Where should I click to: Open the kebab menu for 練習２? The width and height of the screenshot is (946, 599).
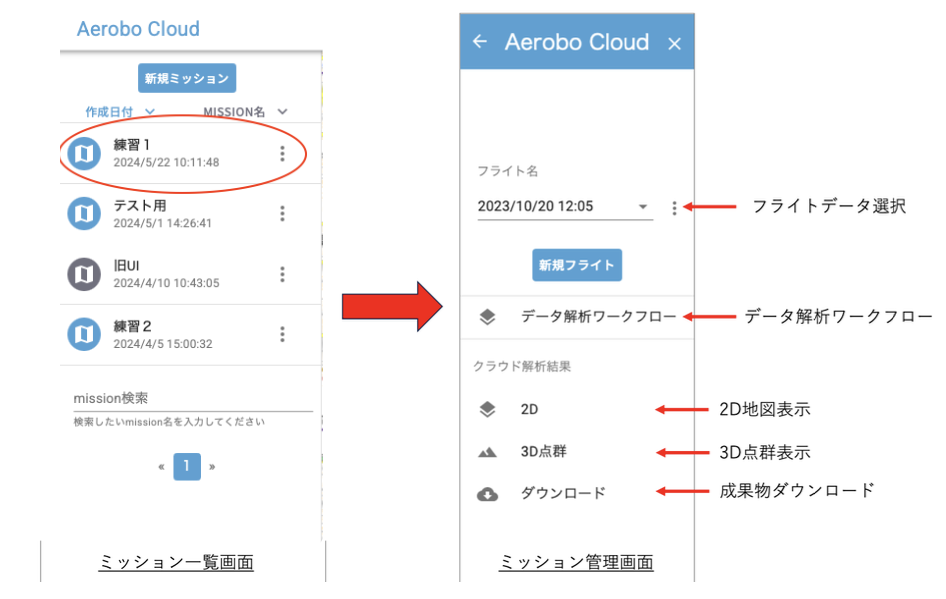click(x=282, y=334)
